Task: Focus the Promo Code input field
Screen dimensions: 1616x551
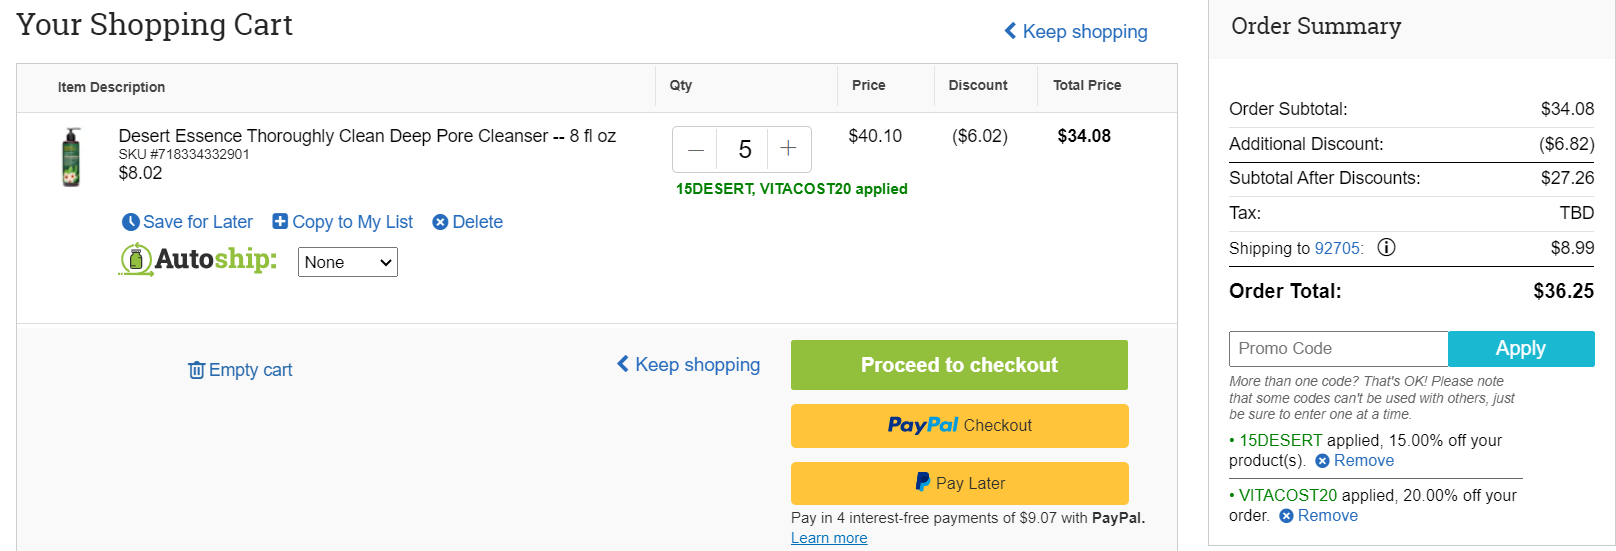Action: click(1338, 349)
